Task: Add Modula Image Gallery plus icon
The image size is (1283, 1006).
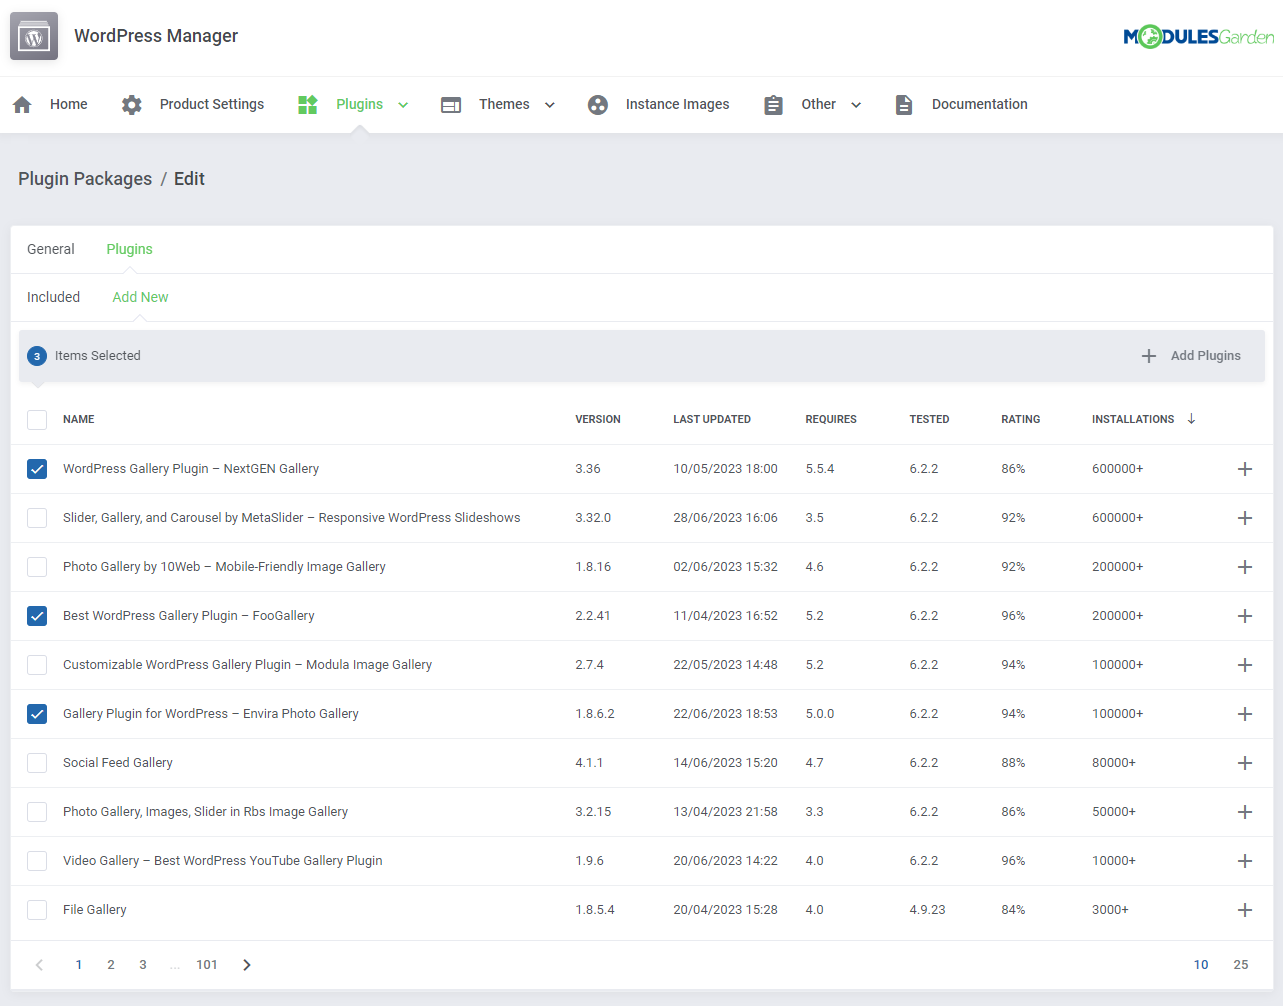Action: (1245, 665)
